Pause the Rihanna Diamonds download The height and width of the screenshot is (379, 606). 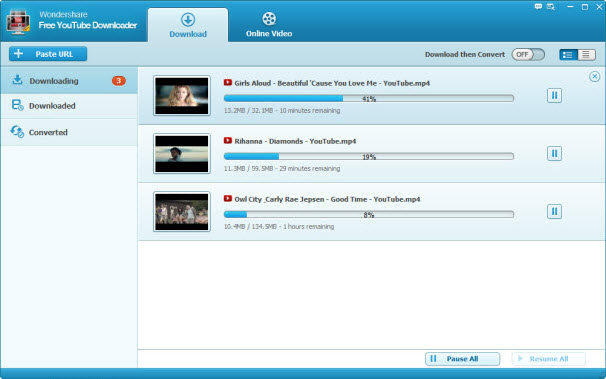[x=554, y=153]
